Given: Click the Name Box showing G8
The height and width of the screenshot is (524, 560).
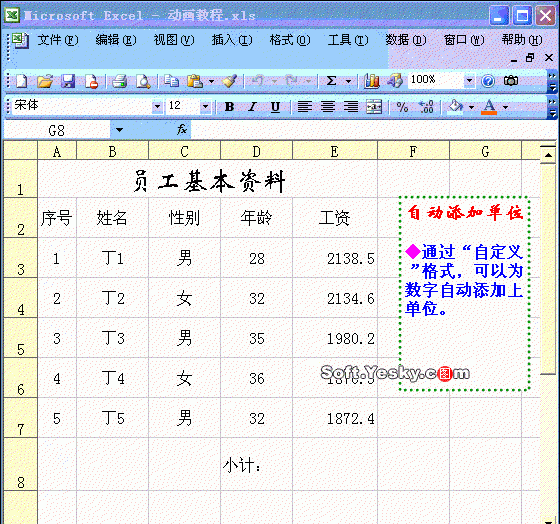Looking at the screenshot, I should point(56,130).
